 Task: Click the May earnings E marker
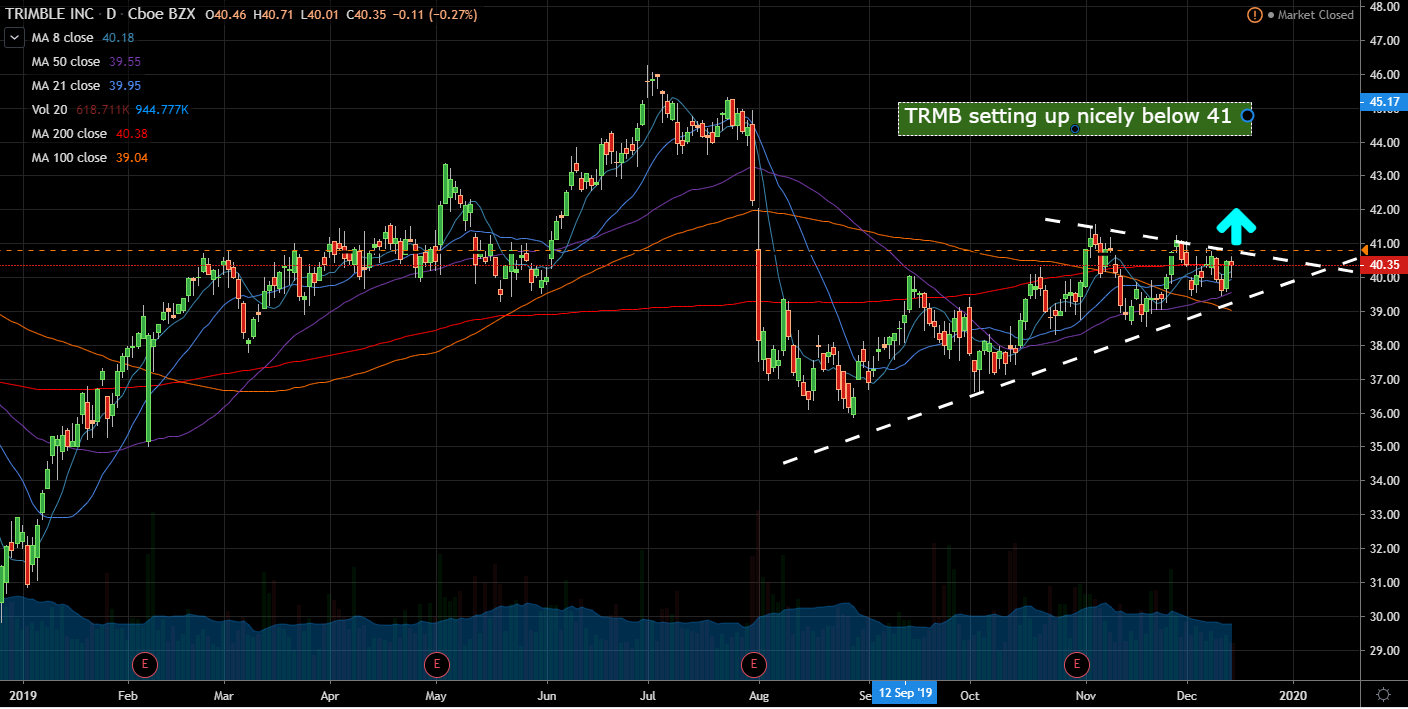click(435, 662)
